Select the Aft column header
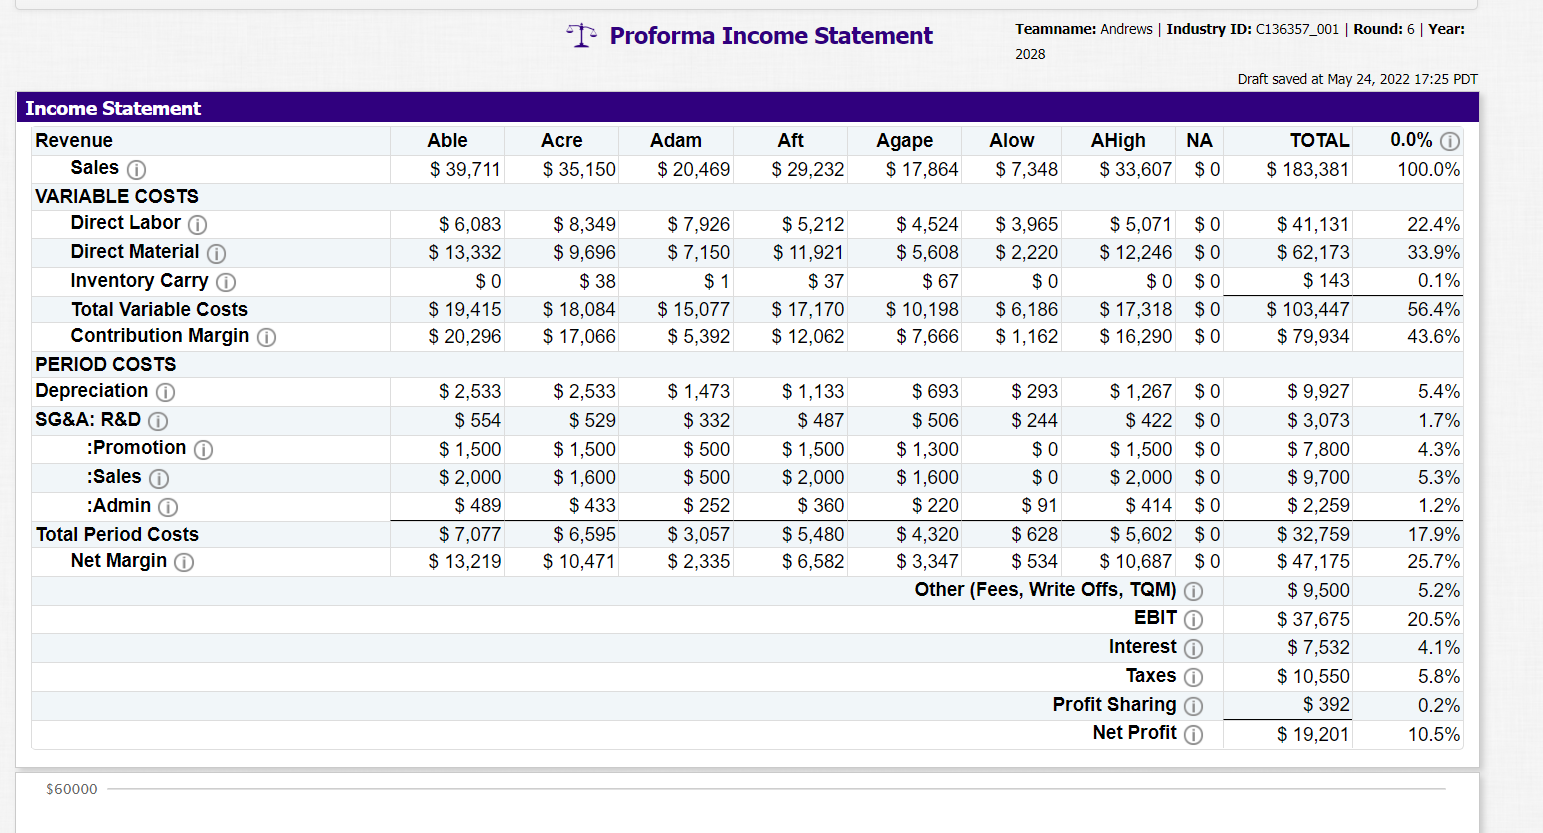The width and height of the screenshot is (1543, 833). tap(790, 140)
